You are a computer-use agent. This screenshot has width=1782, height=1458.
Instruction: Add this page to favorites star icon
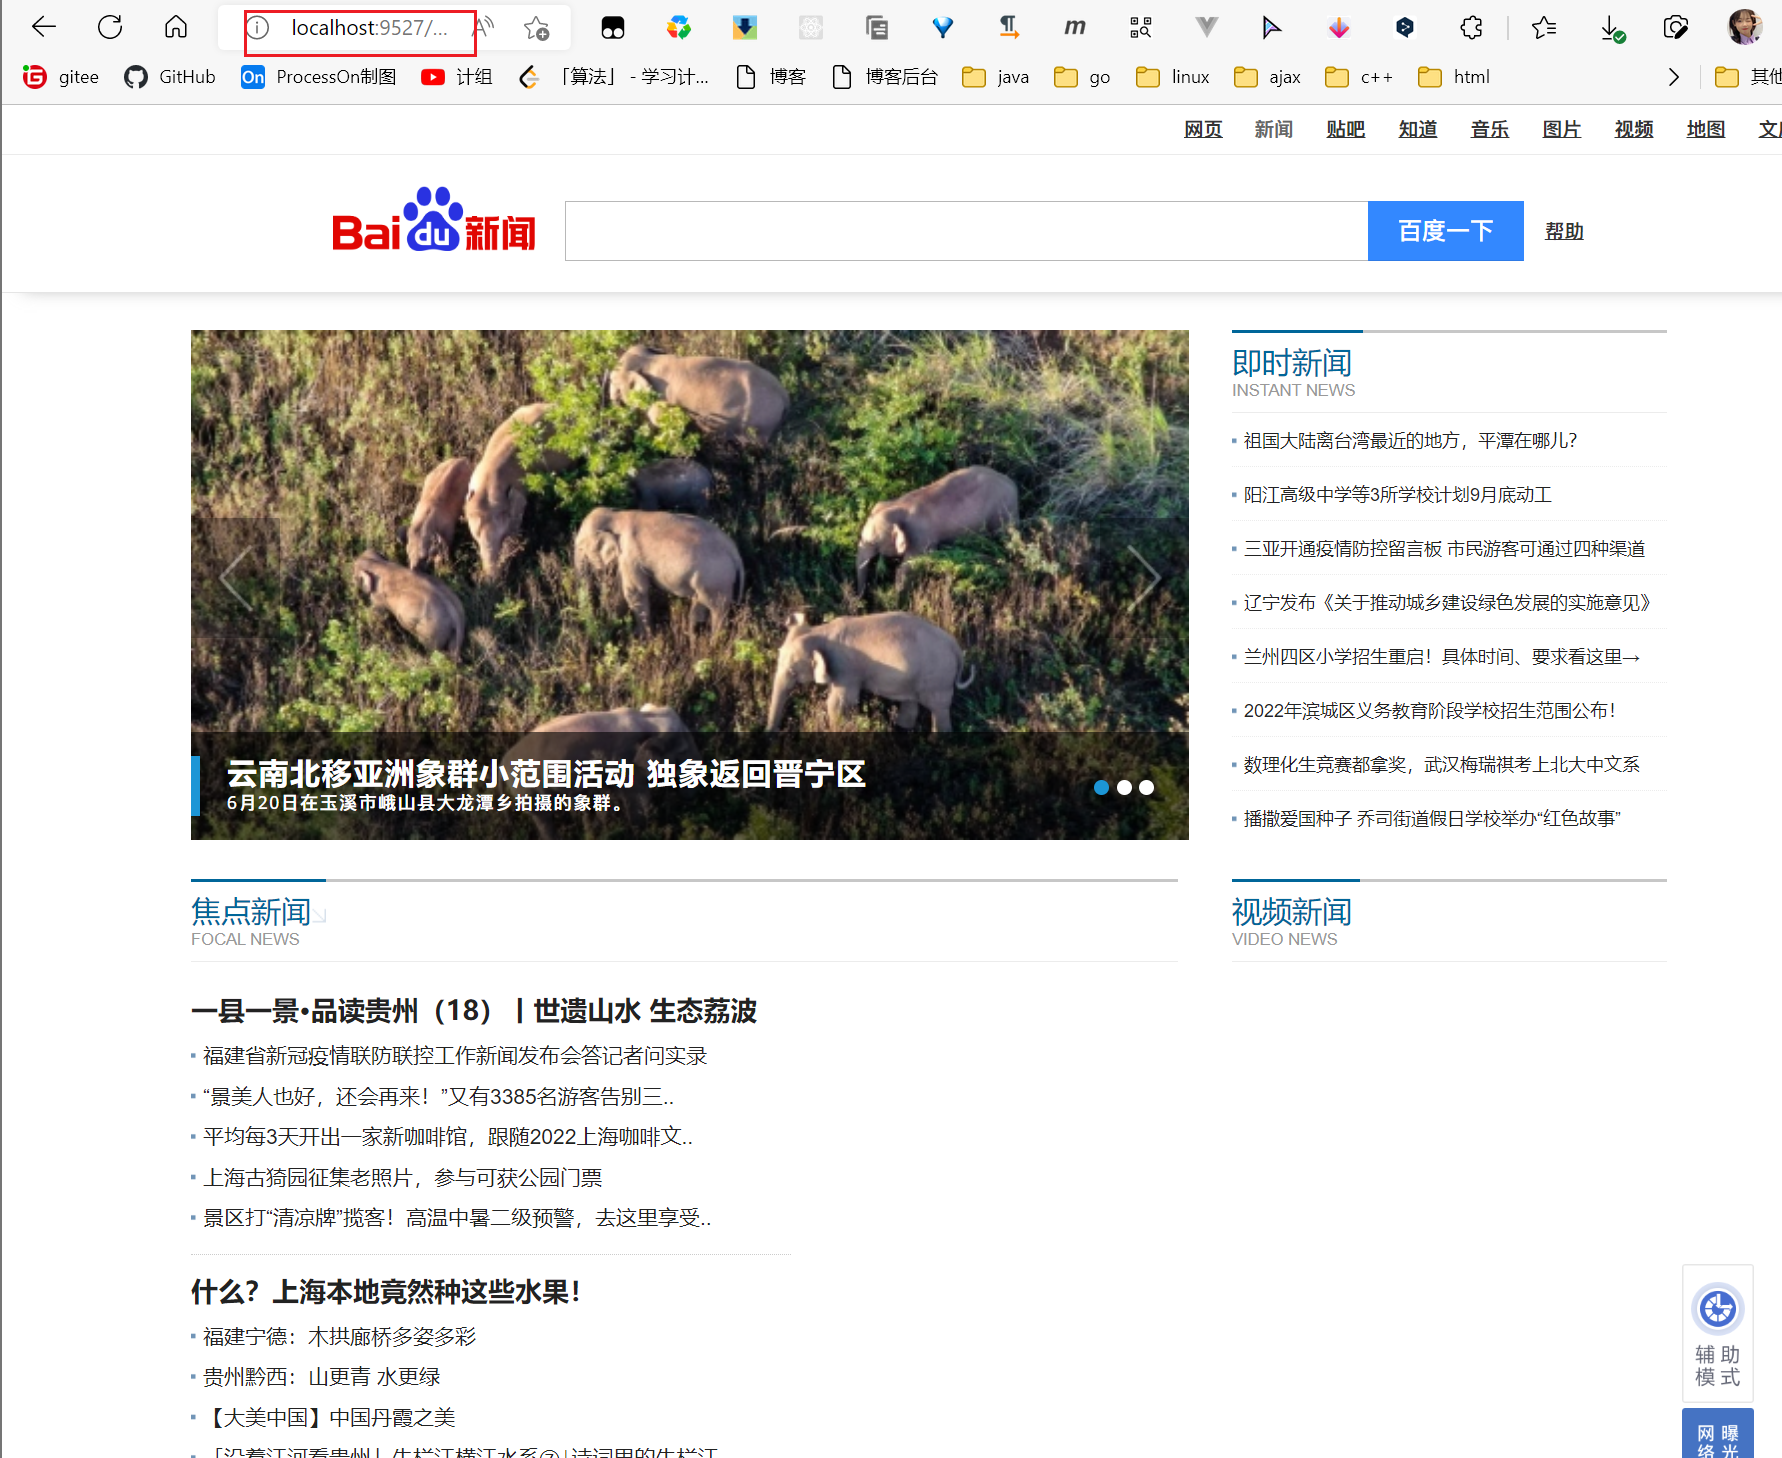pyautogui.click(x=537, y=28)
